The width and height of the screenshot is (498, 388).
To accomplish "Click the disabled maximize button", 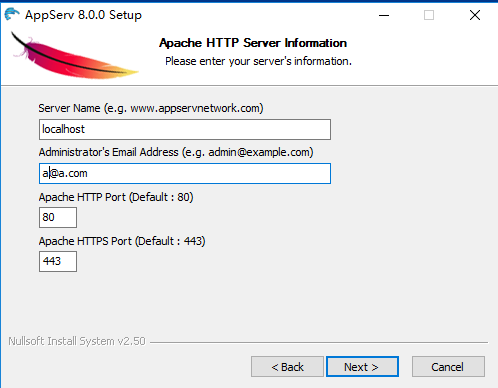I will (429, 15).
